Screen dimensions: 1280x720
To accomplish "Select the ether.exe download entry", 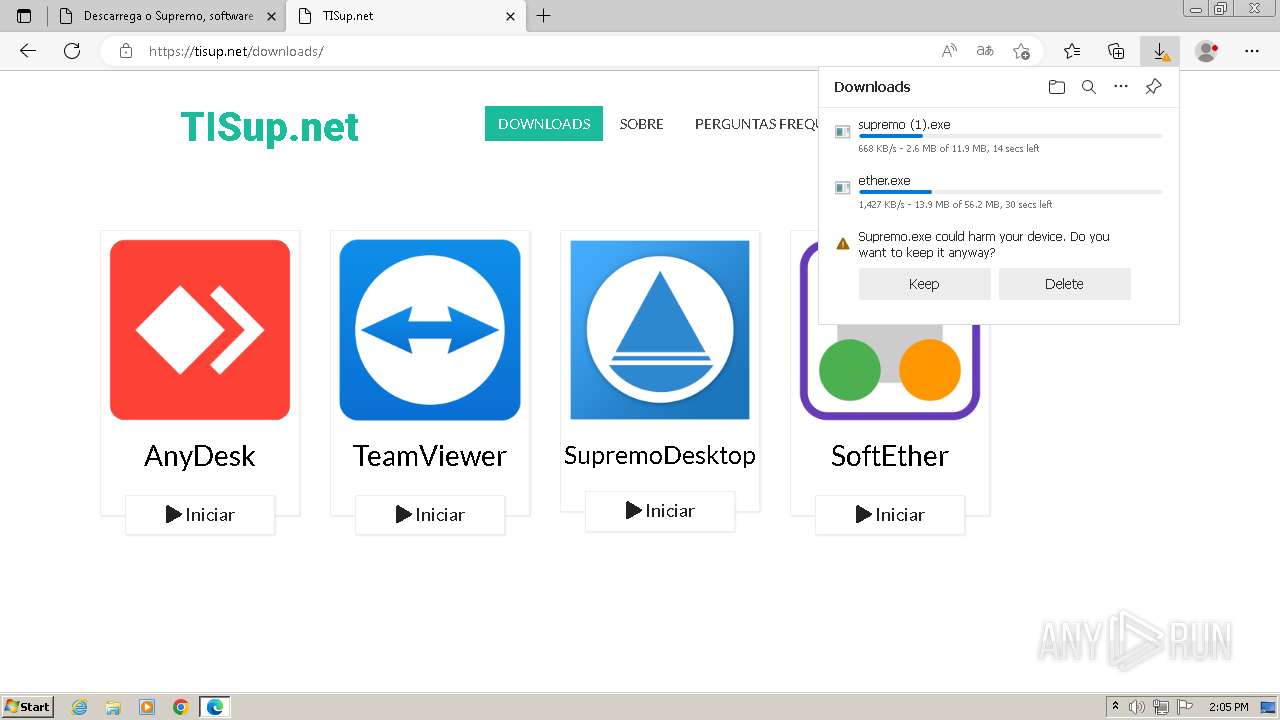I will [999, 192].
